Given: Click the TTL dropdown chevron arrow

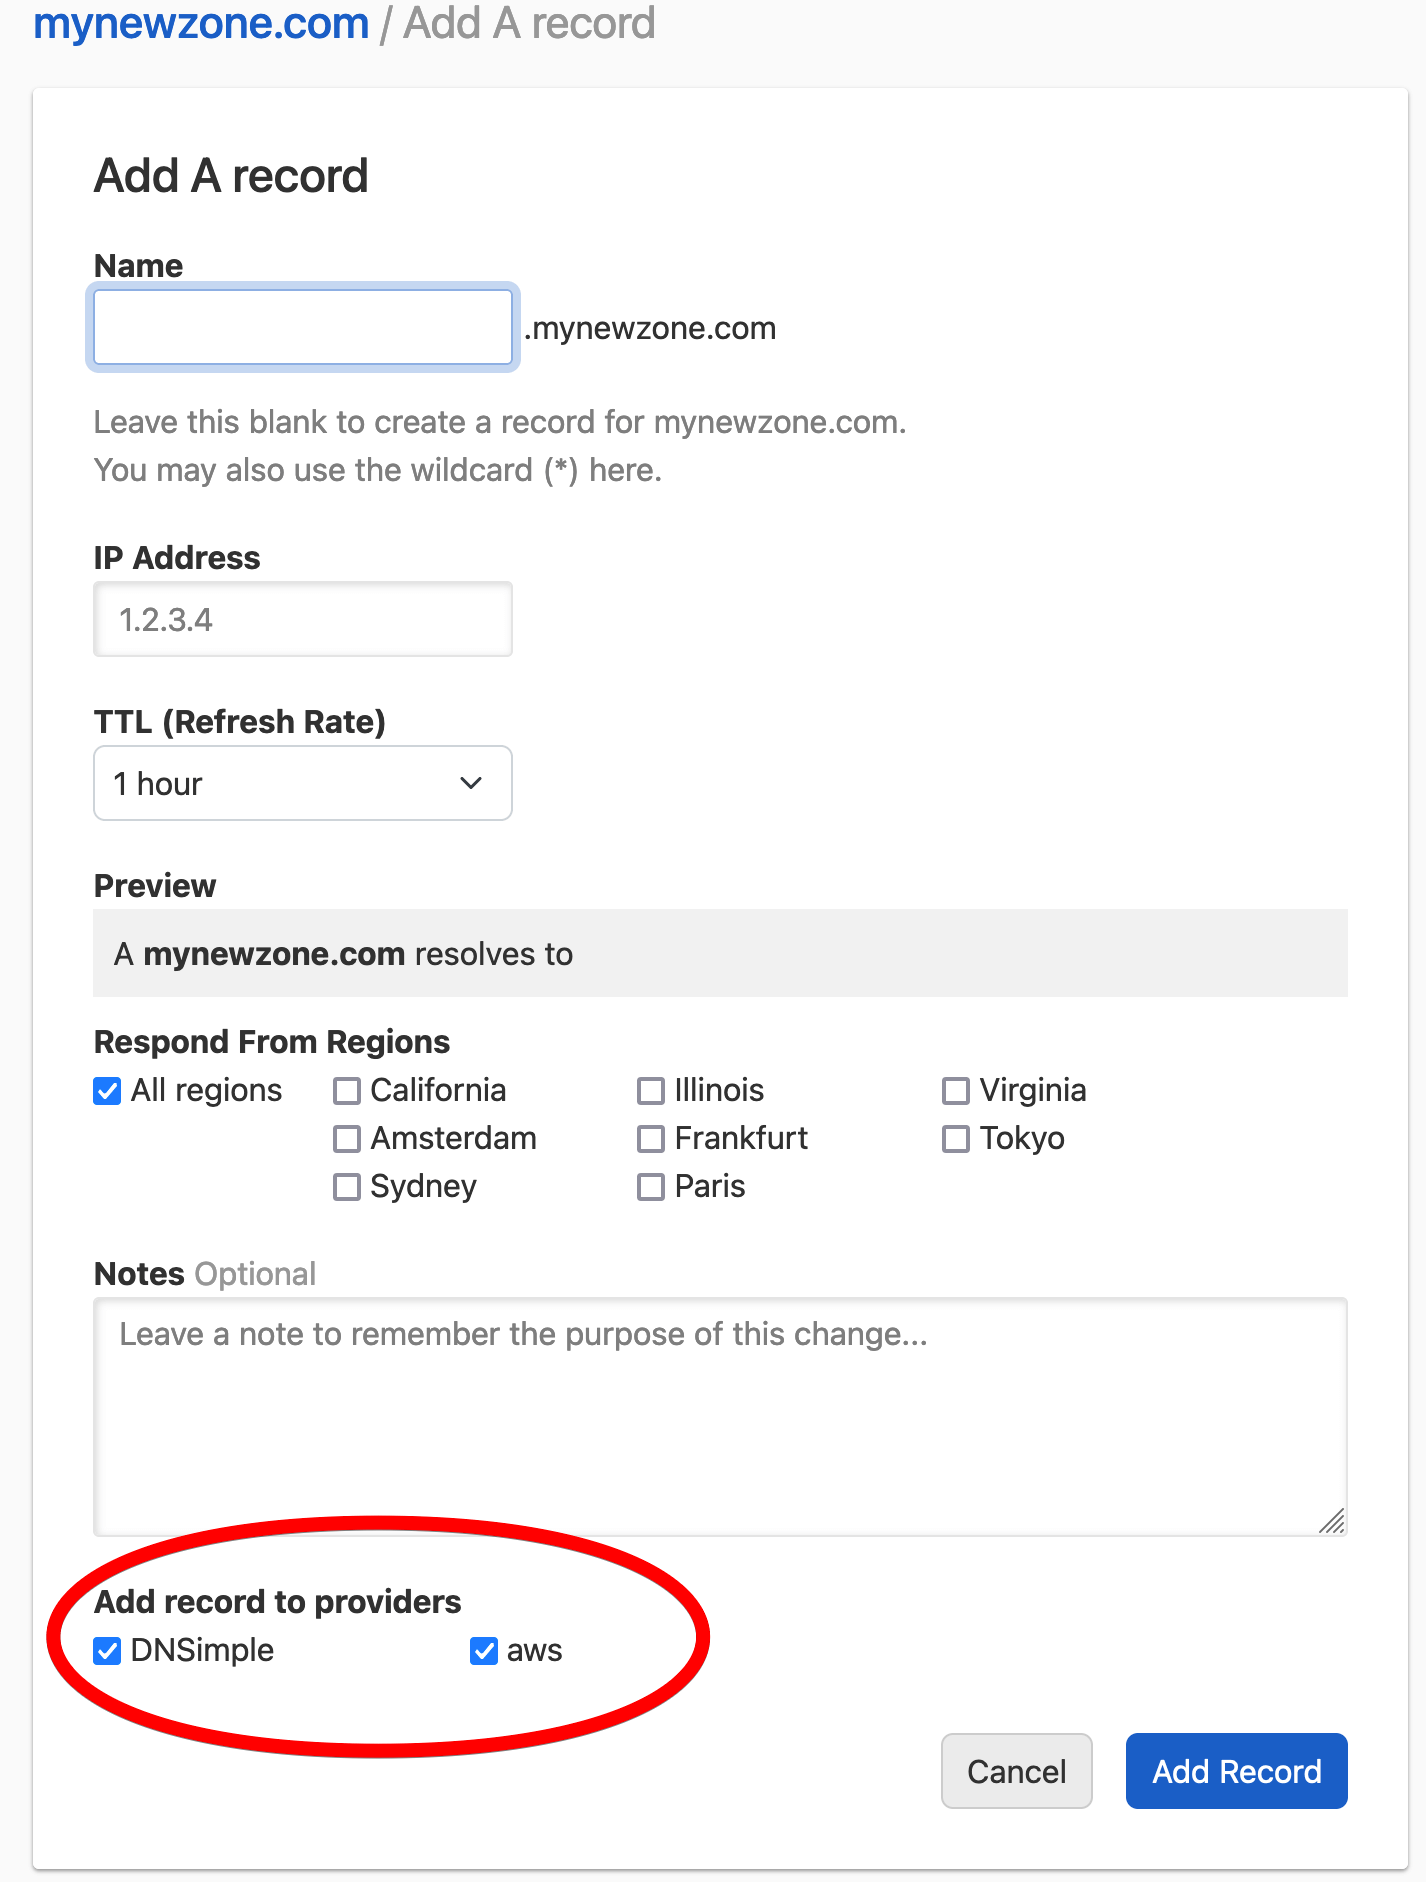Looking at the screenshot, I should pyautogui.click(x=471, y=784).
